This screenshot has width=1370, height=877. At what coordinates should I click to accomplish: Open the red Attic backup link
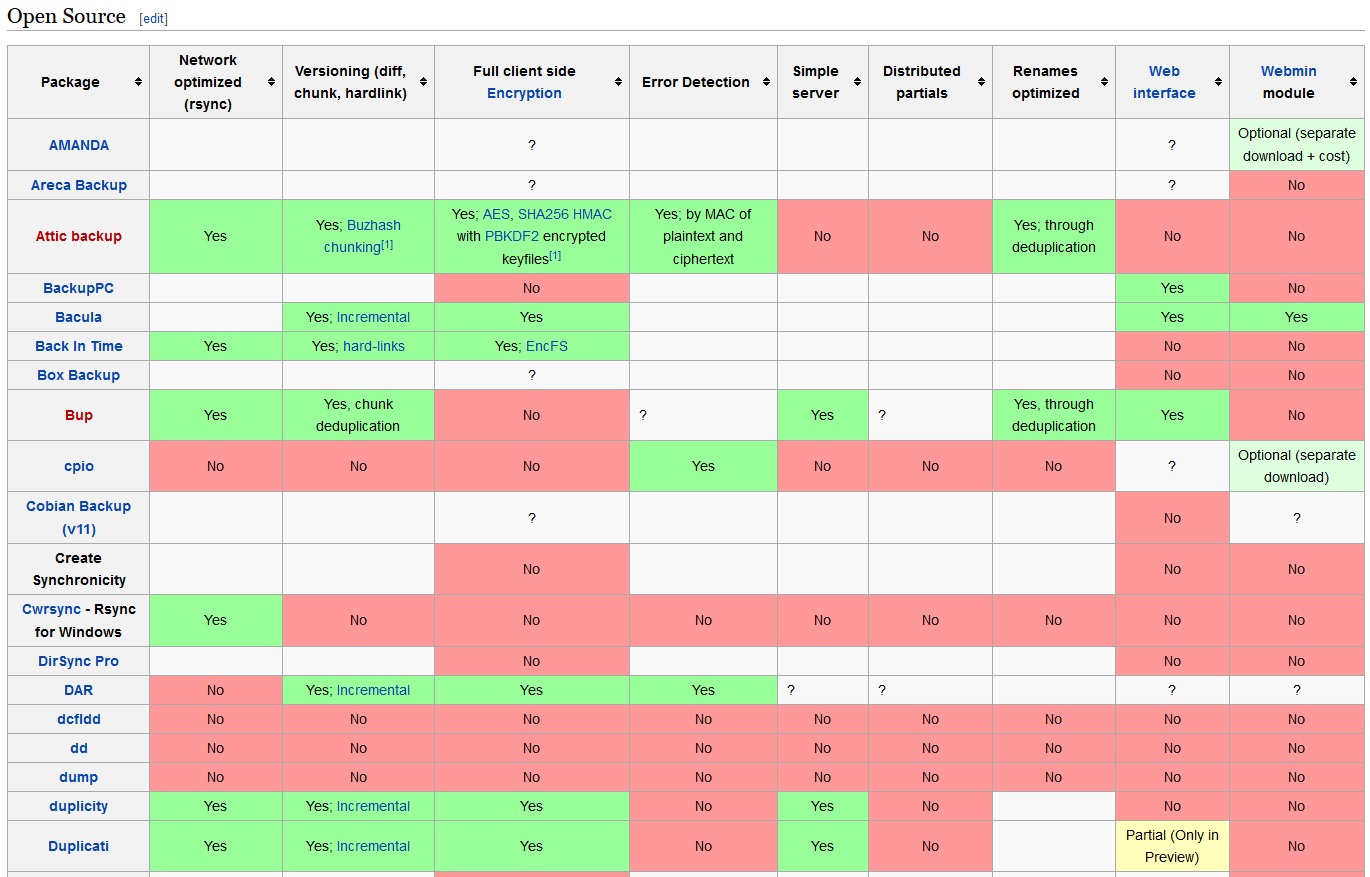pos(79,236)
